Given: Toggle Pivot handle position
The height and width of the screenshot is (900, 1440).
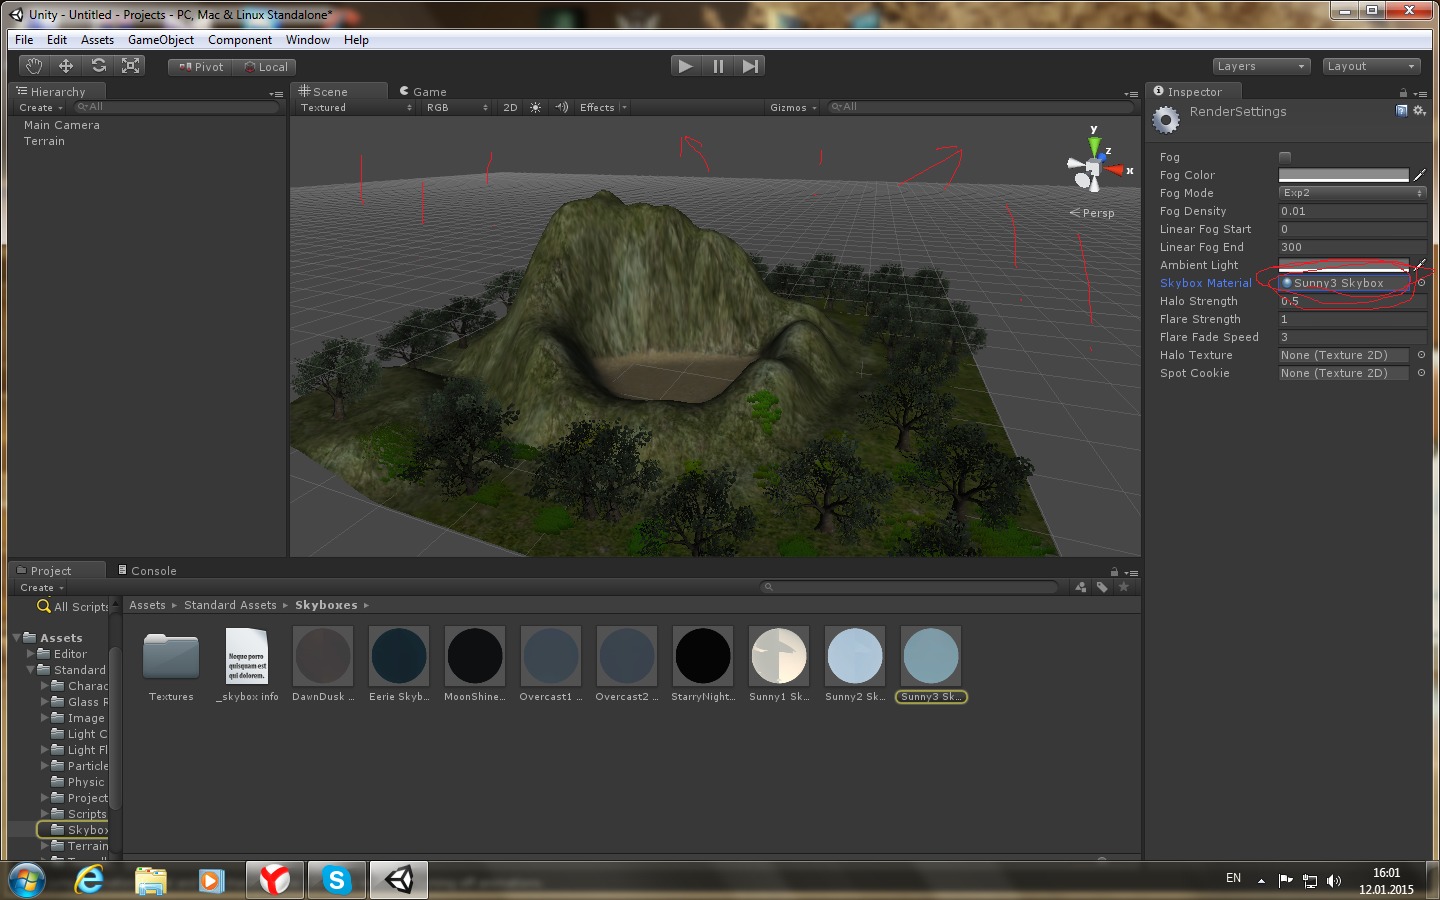Looking at the screenshot, I should click(x=201, y=67).
